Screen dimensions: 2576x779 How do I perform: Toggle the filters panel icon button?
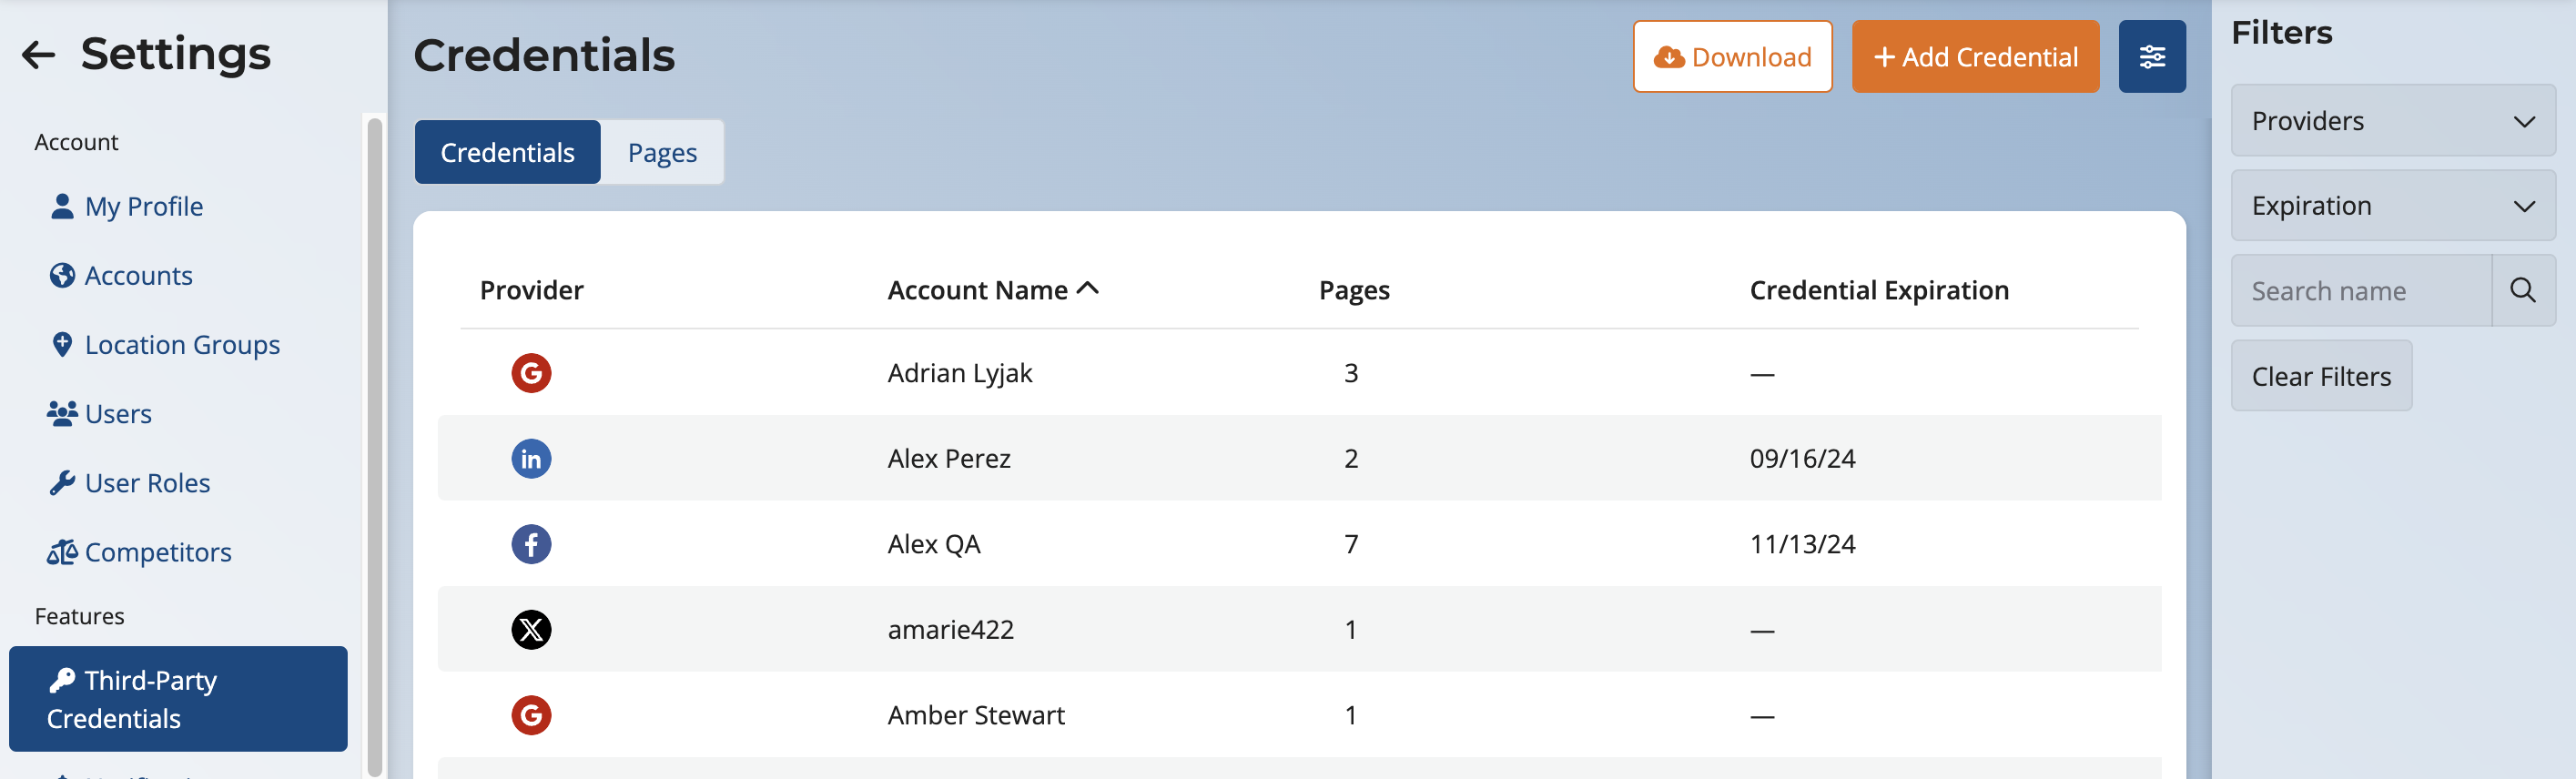click(2151, 57)
